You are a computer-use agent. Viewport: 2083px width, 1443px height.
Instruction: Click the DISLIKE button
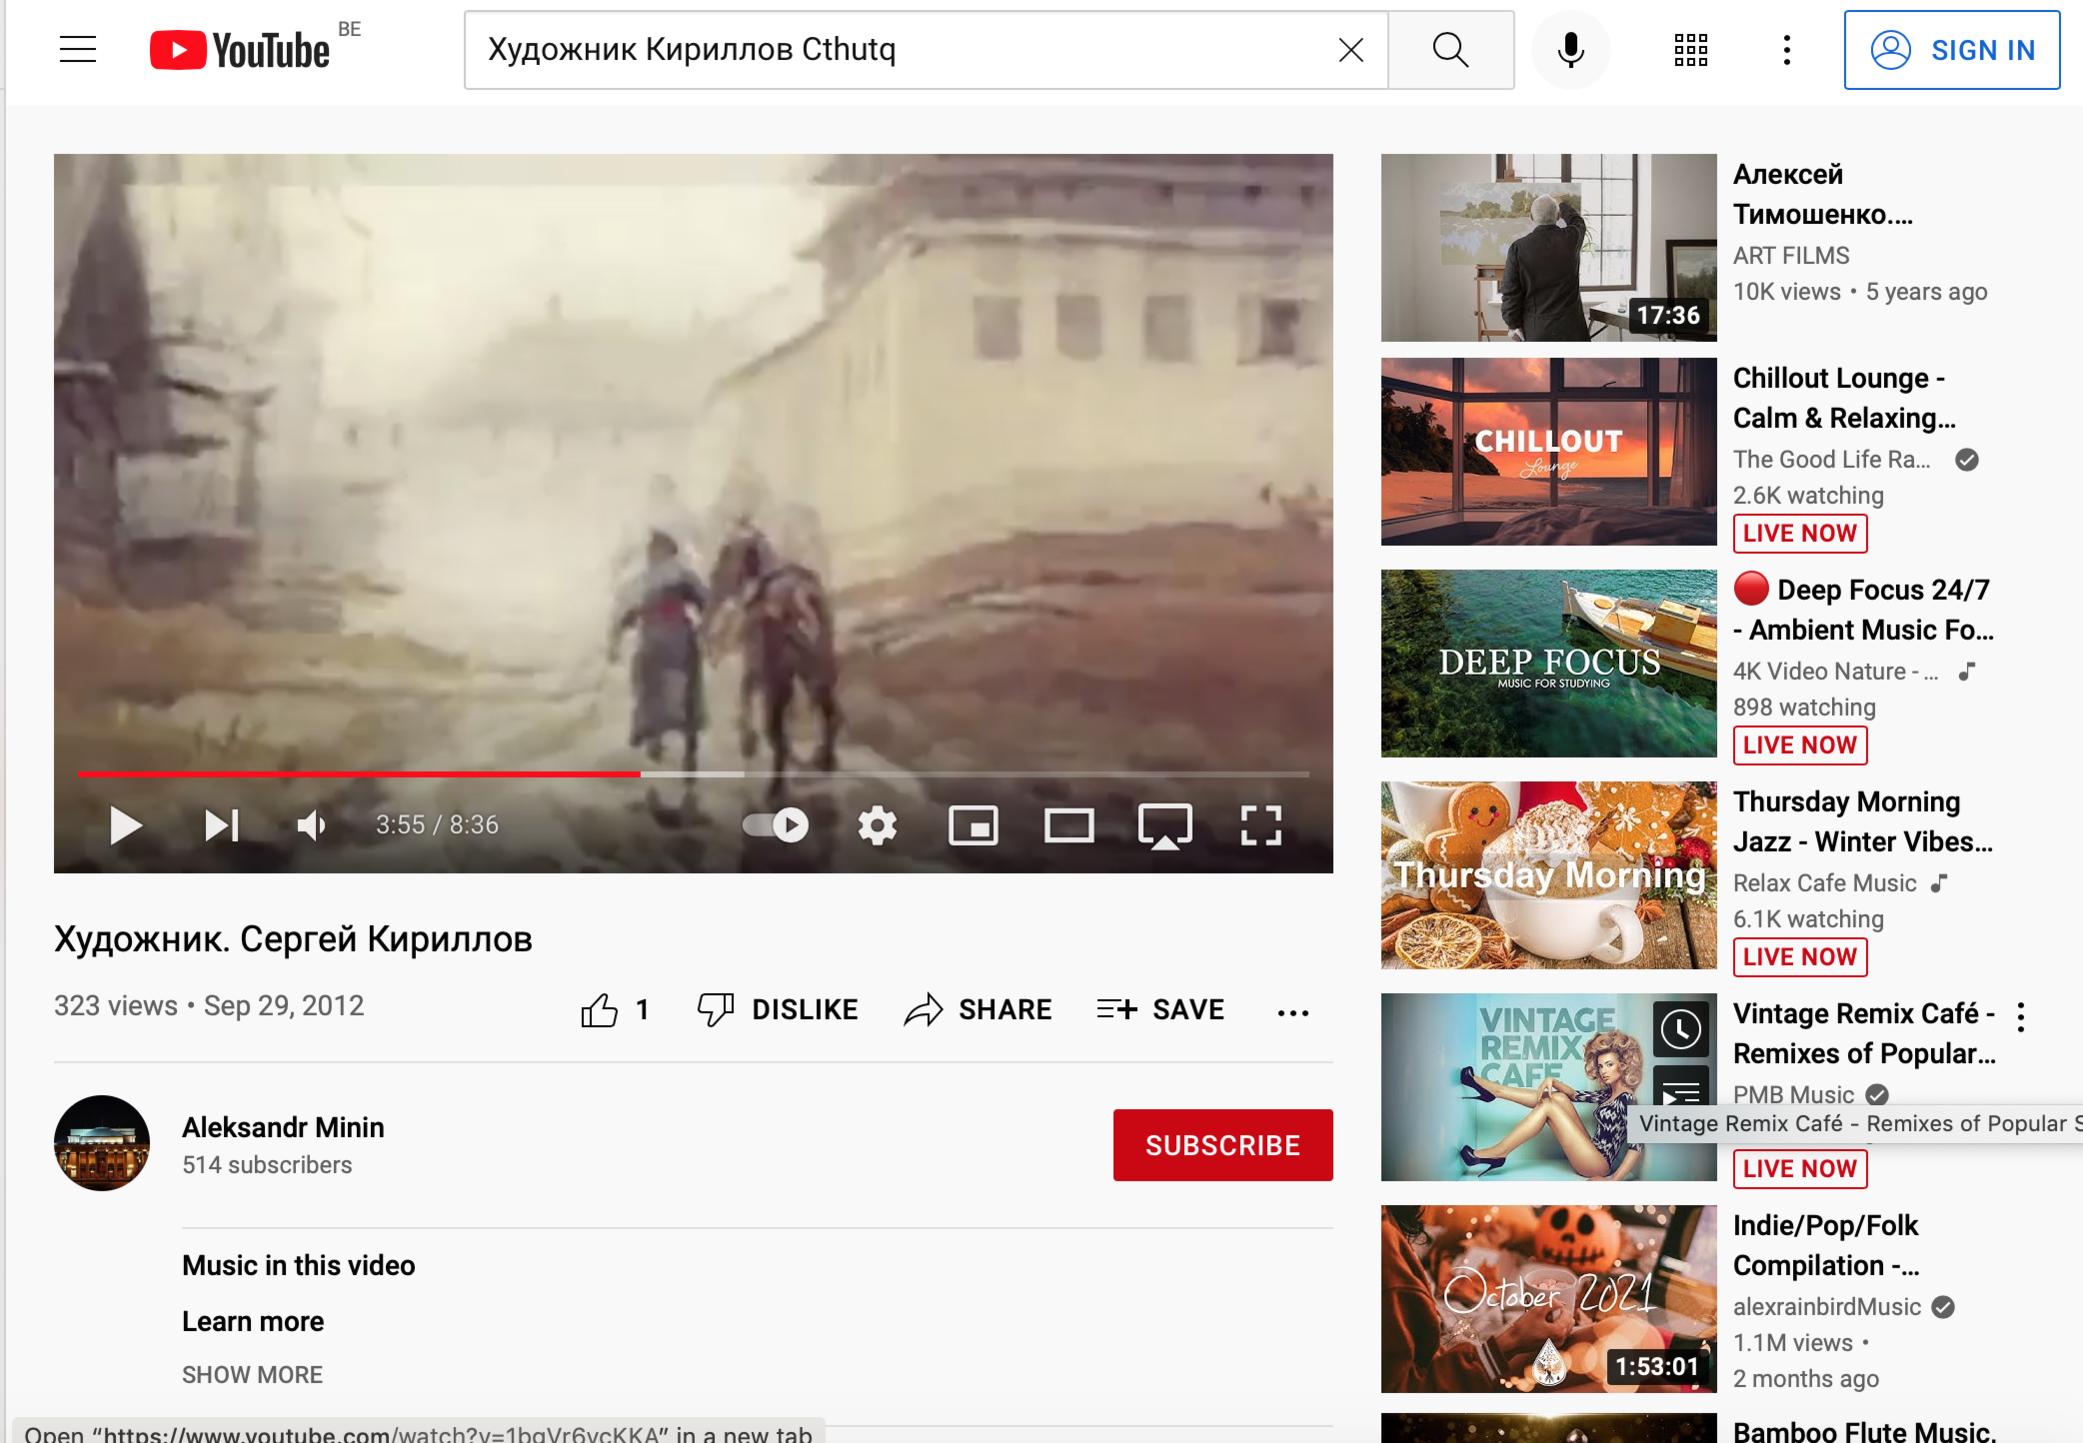click(777, 1010)
